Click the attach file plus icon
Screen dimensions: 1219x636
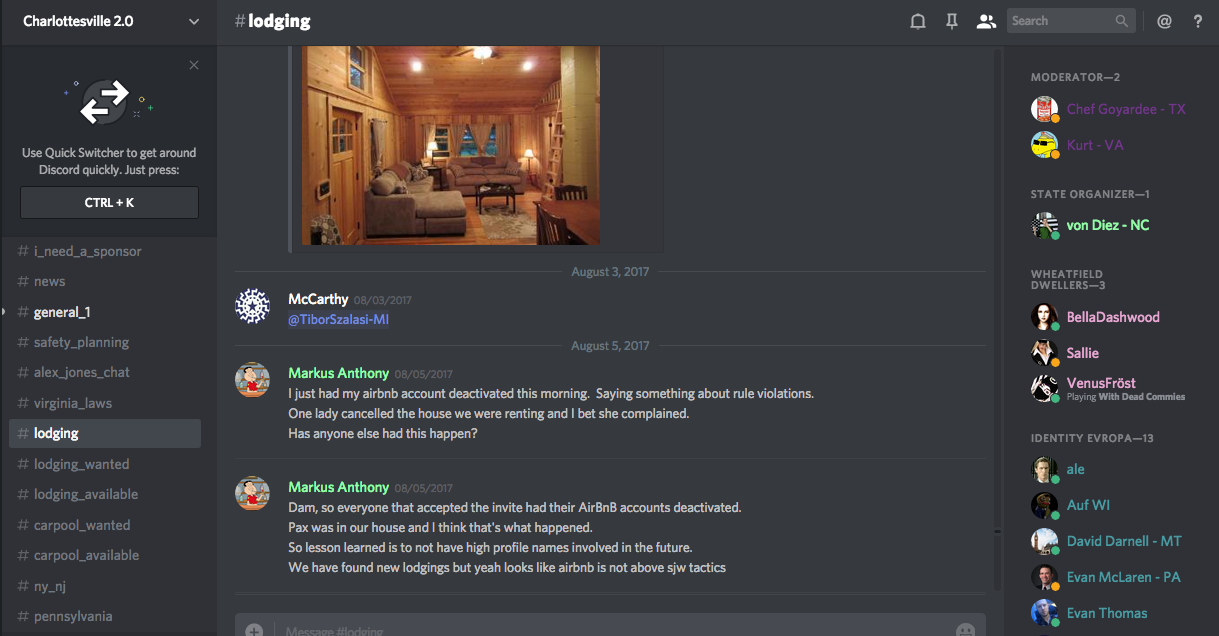[254, 630]
